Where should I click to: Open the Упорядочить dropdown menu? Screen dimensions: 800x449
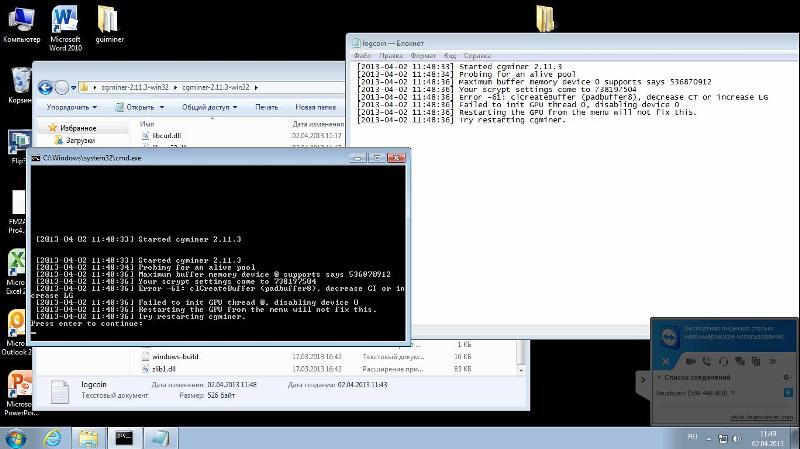[71, 107]
